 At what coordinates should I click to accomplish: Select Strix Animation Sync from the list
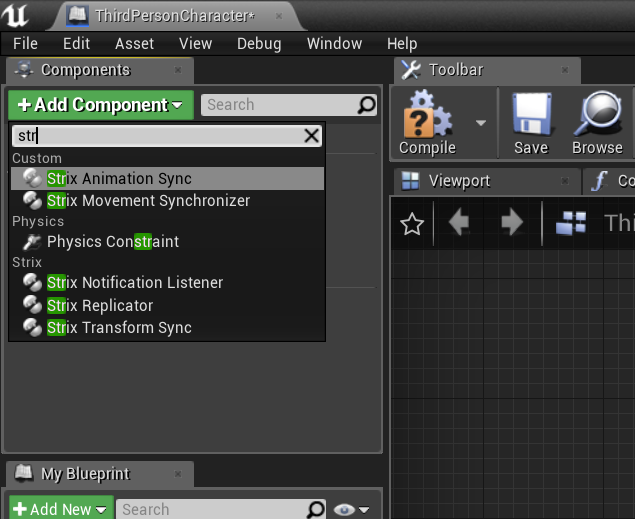tap(167, 179)
